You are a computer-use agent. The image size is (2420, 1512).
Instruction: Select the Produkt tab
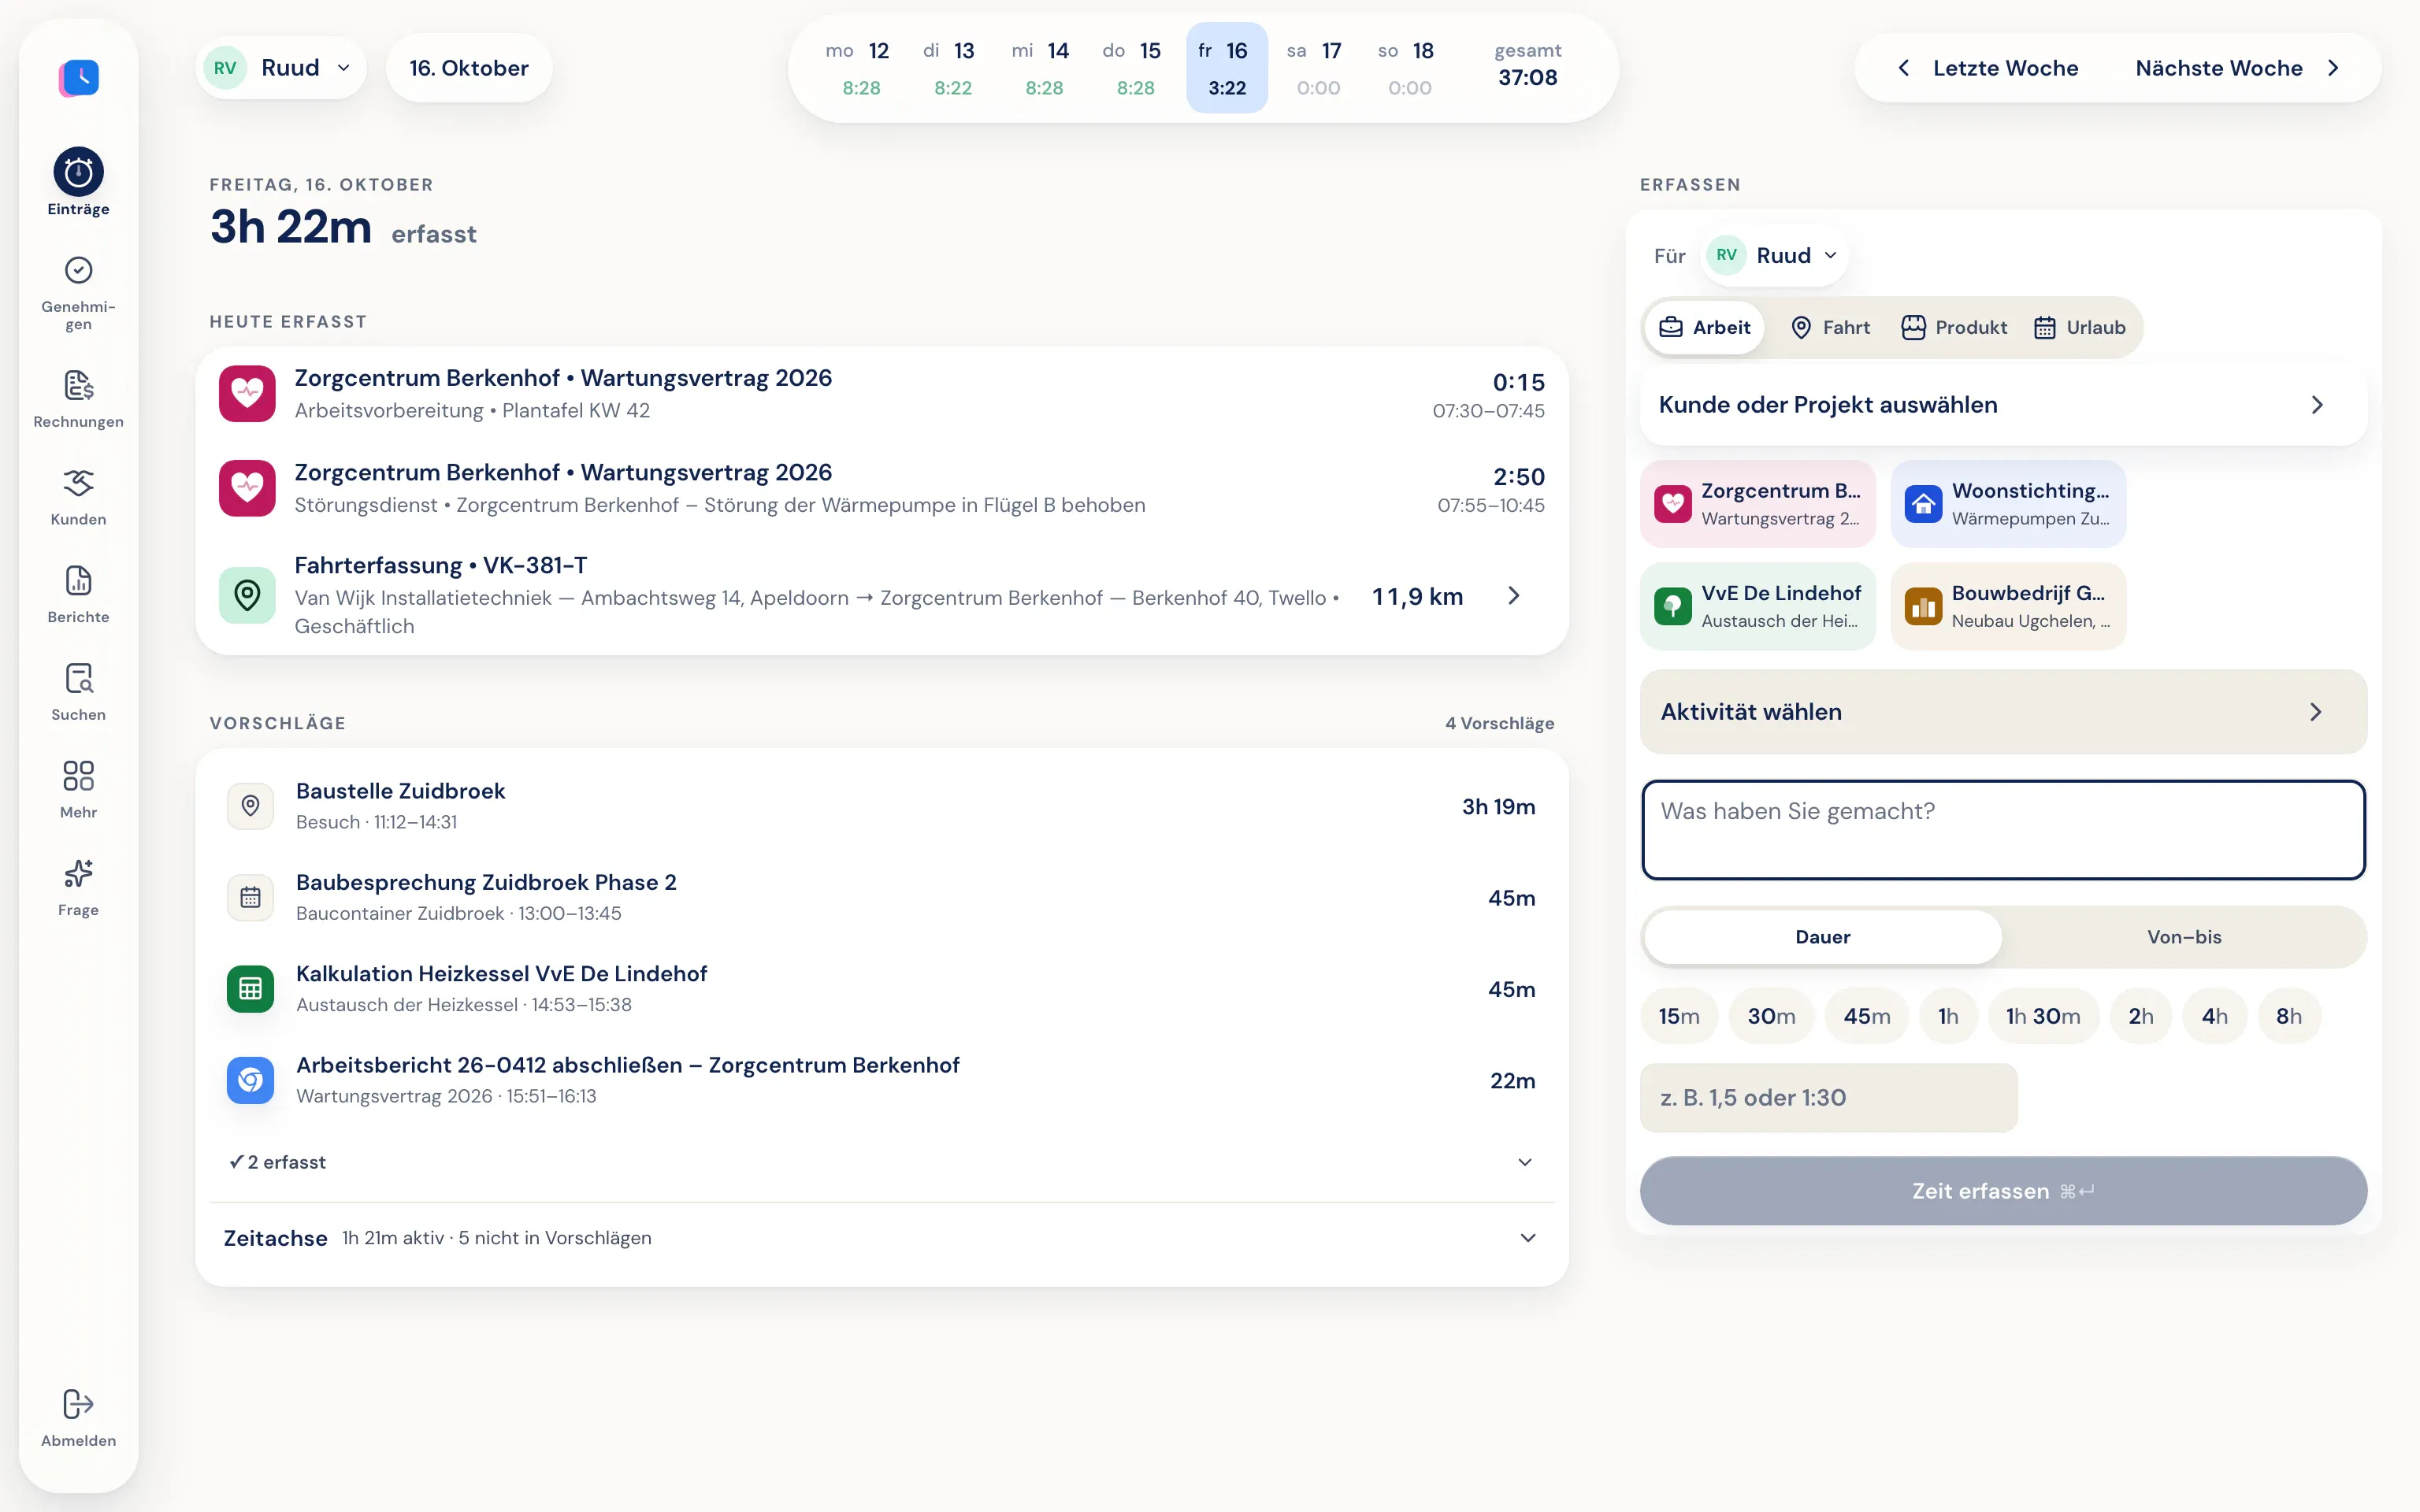1954,327
